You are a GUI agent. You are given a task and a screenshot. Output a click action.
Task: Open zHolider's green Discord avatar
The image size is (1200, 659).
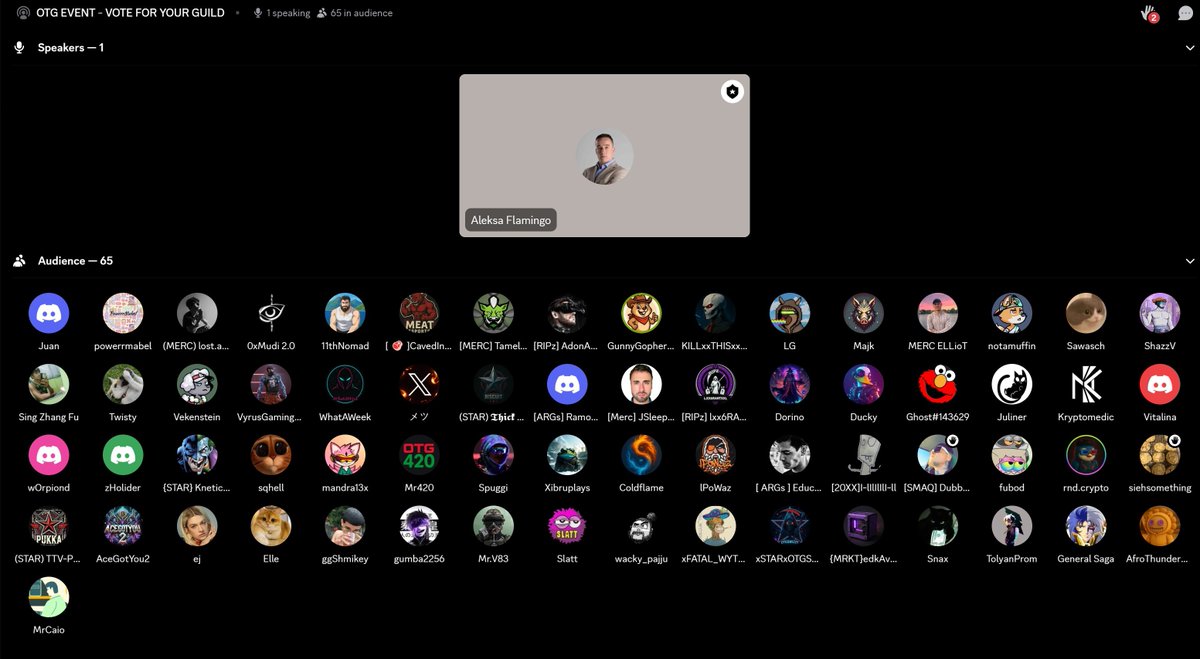123,455
